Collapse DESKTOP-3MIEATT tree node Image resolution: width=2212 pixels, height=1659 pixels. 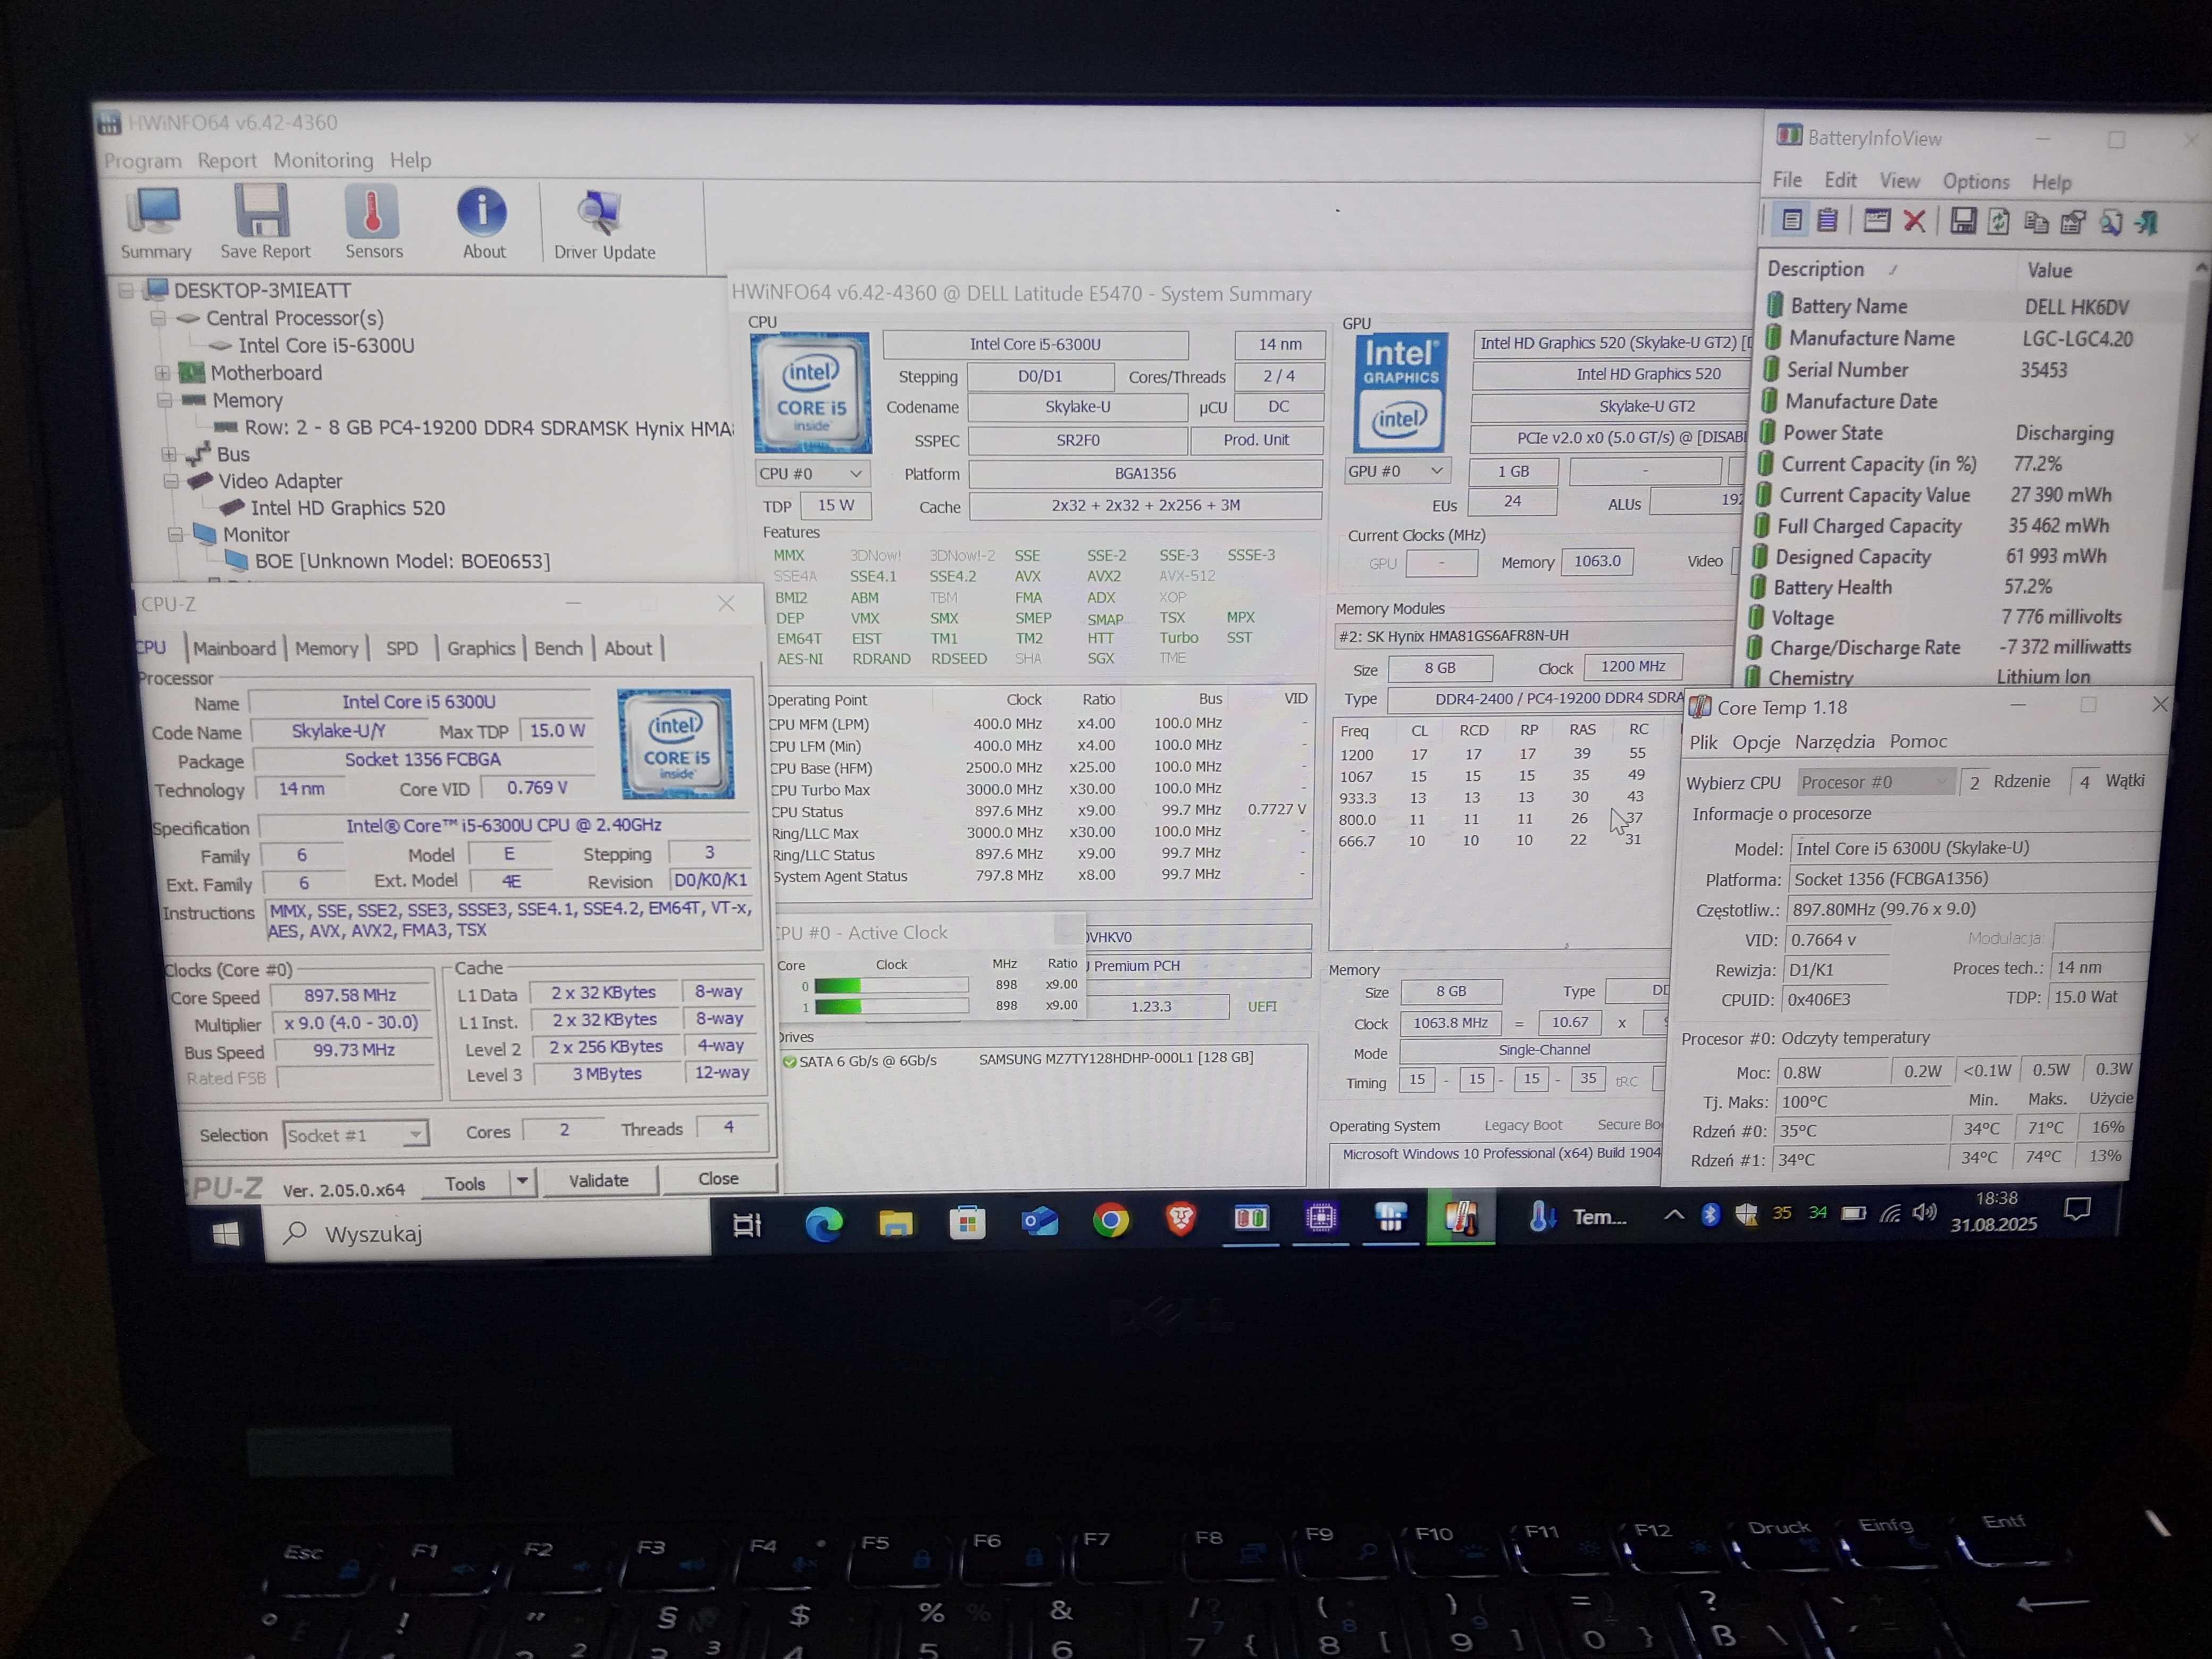(126, 291)
